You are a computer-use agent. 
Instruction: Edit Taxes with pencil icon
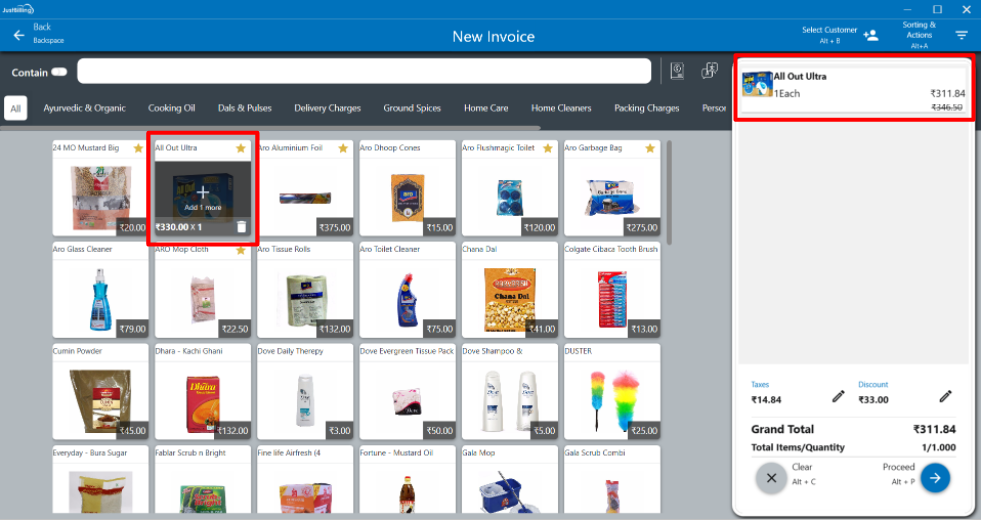(838, 397)
